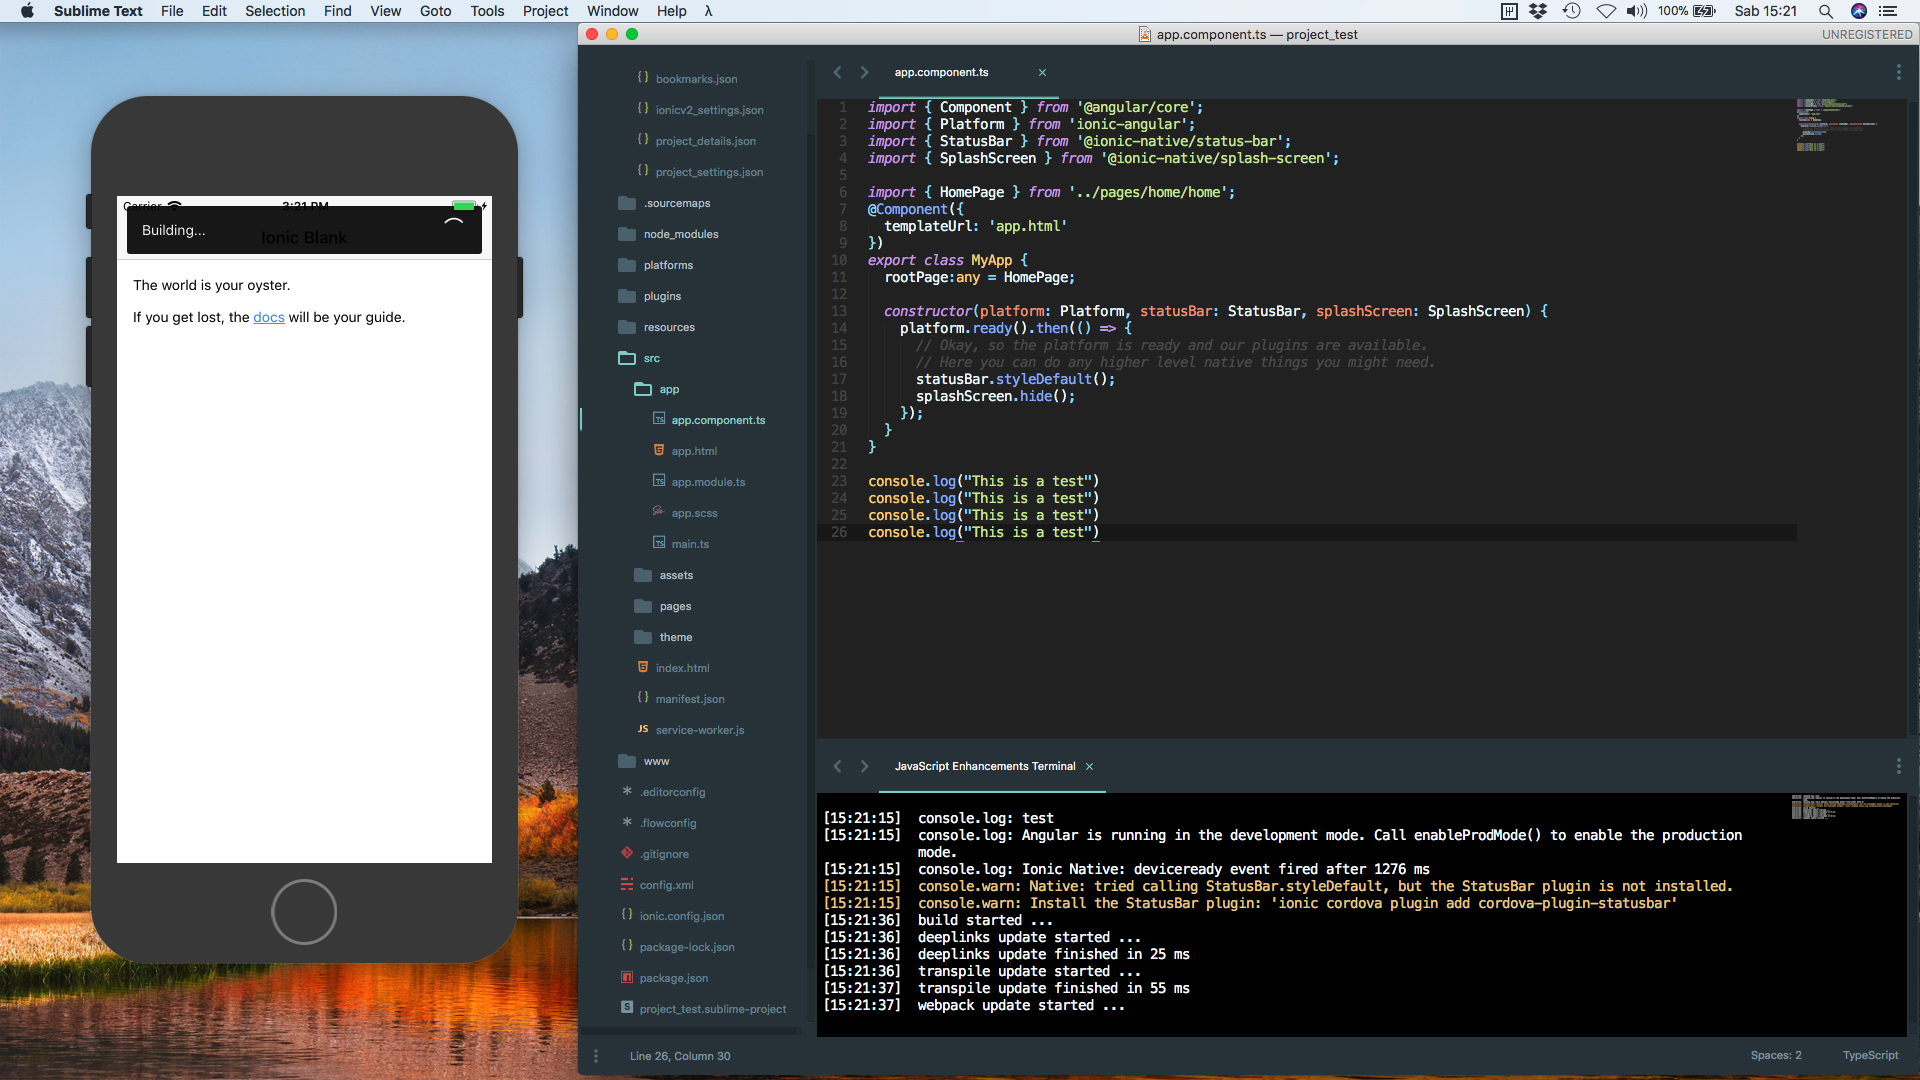This screenshot has width=1920, height=1080.
Task: Select app.component.ts in sidebar
Action: point(717,420)
